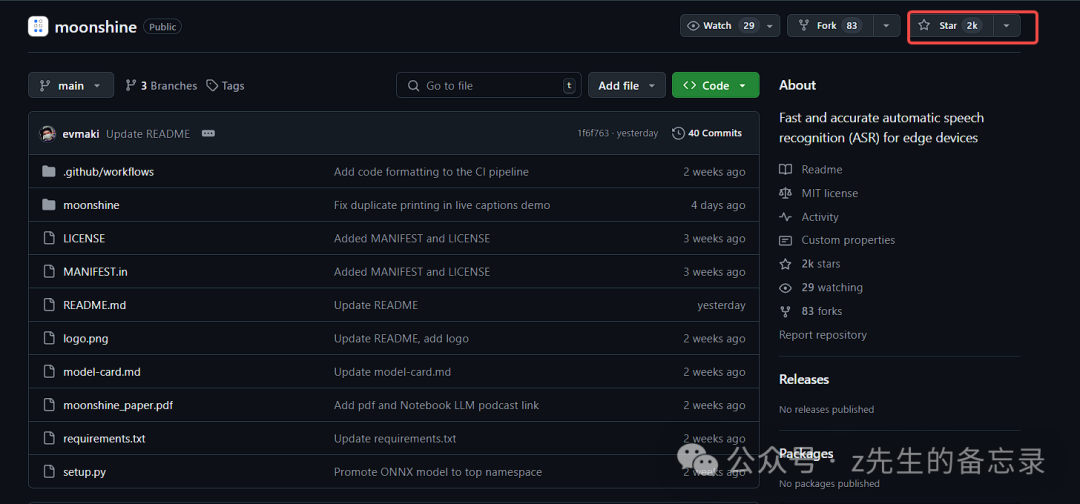Open the dropdown arrow next to Fork
Viewport: 1080px width, 504px height.
pyautogui.click(x=886, y=25)
